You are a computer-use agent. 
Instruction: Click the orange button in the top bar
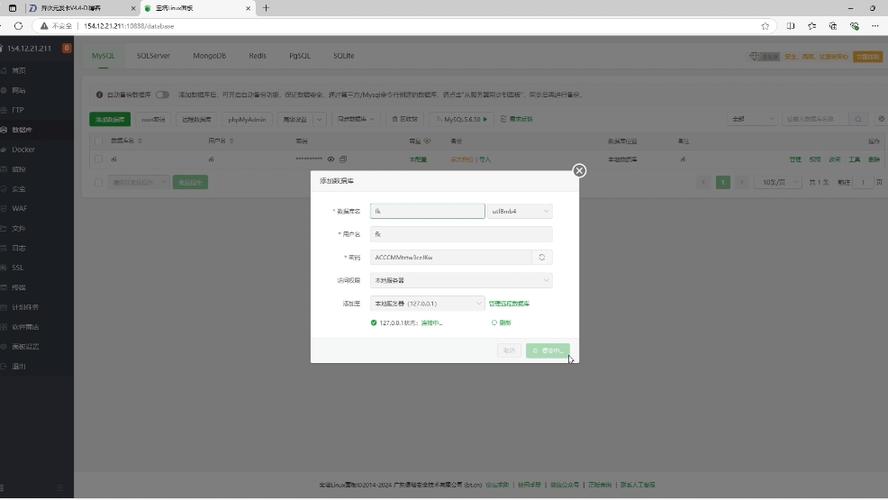pyautogui.click(x=868, y=56)
